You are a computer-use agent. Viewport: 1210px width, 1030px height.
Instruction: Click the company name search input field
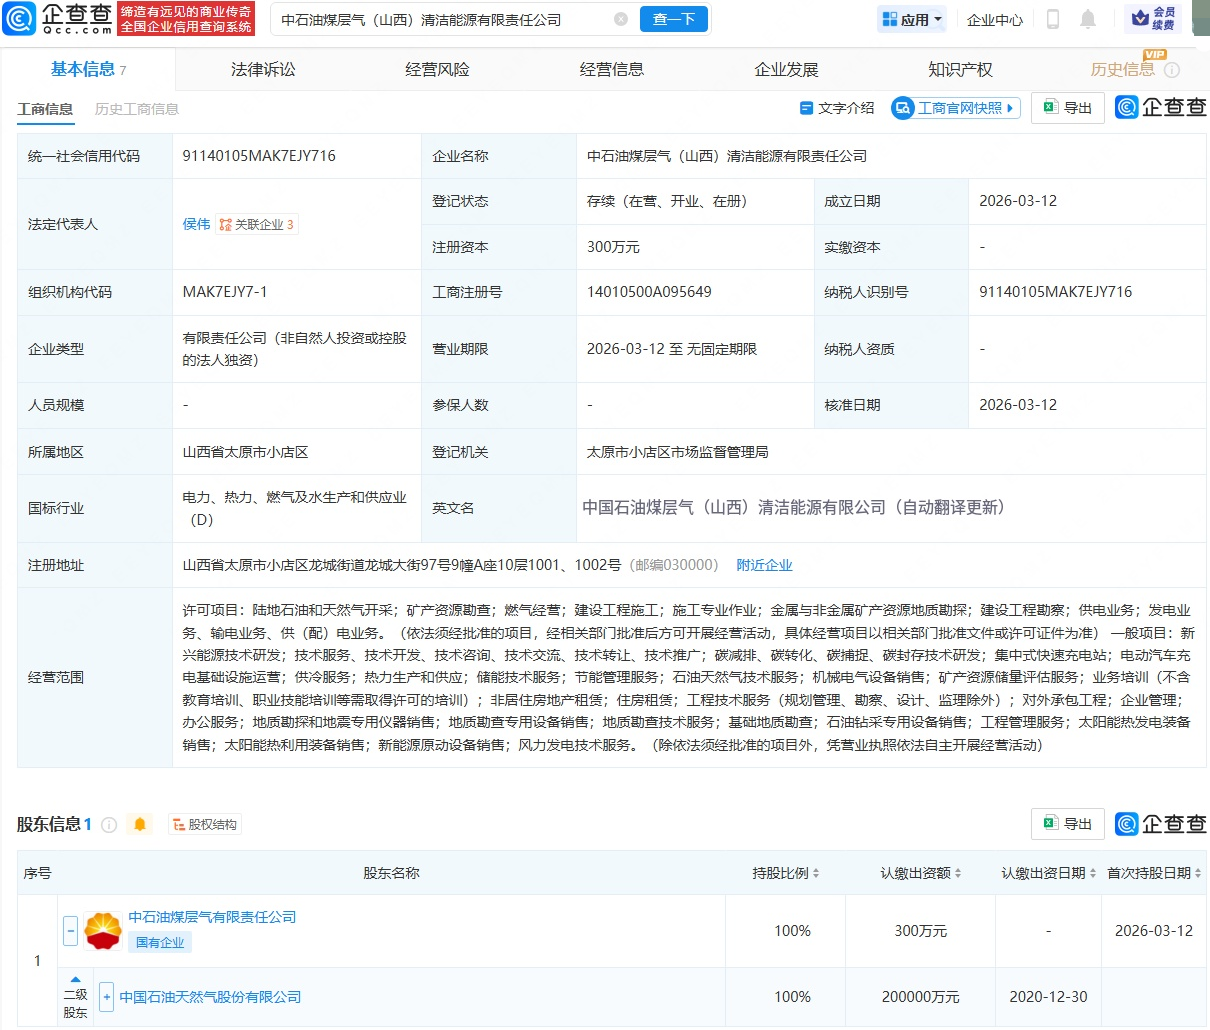440,19
